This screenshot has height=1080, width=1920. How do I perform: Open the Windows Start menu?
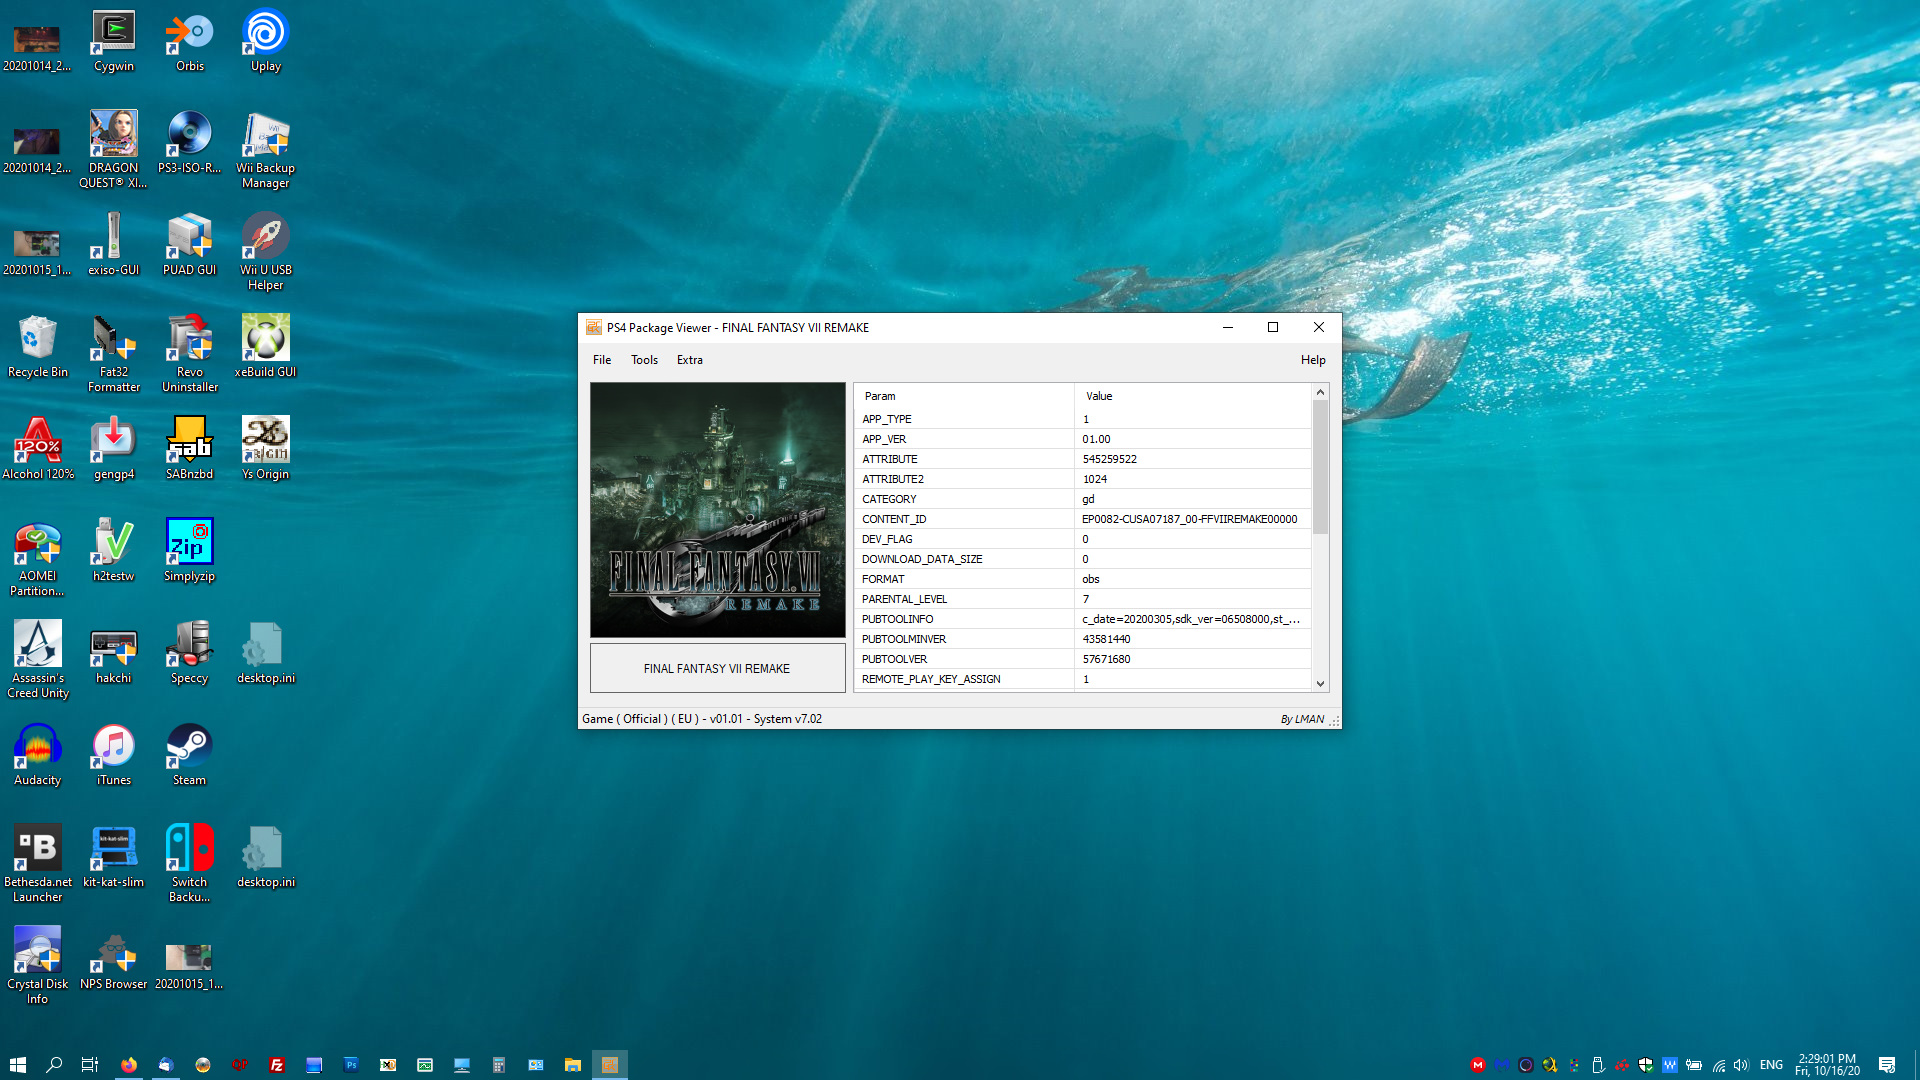[x=17, y=1065]
